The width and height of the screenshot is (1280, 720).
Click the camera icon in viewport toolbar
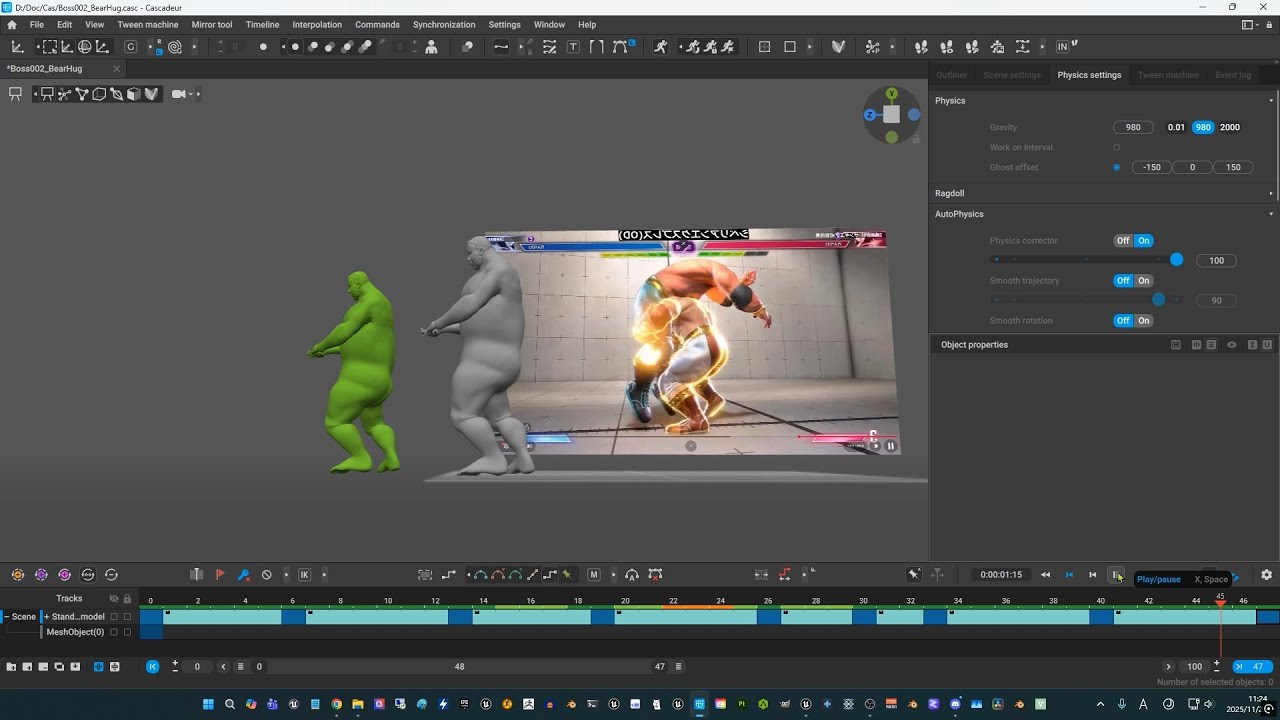pos(179,94)
